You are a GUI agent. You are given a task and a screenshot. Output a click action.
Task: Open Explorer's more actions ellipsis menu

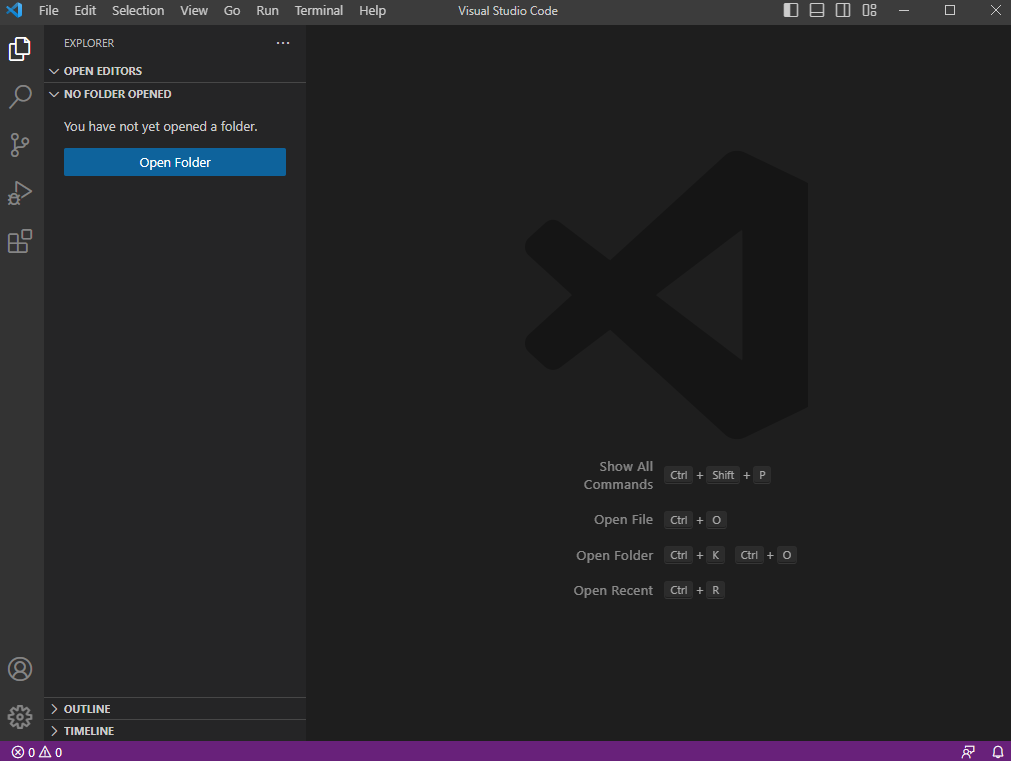click(283, 43)
